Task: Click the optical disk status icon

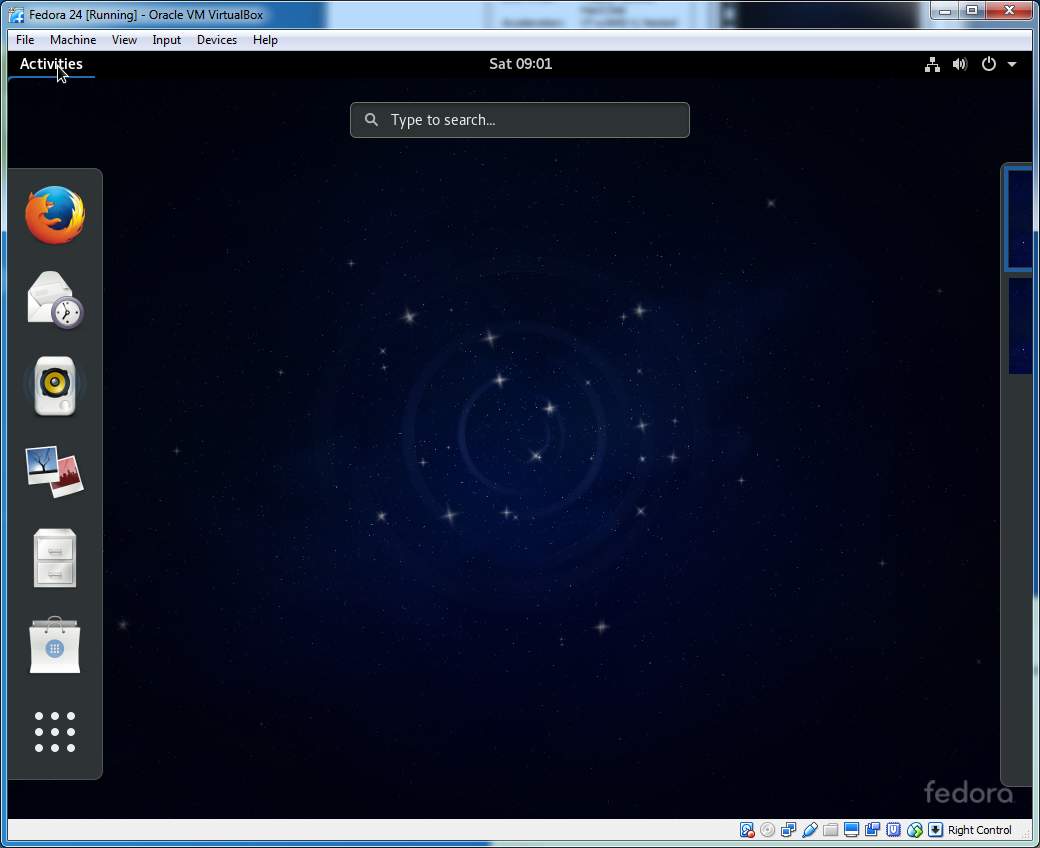Action: click(x=767, y=830)
